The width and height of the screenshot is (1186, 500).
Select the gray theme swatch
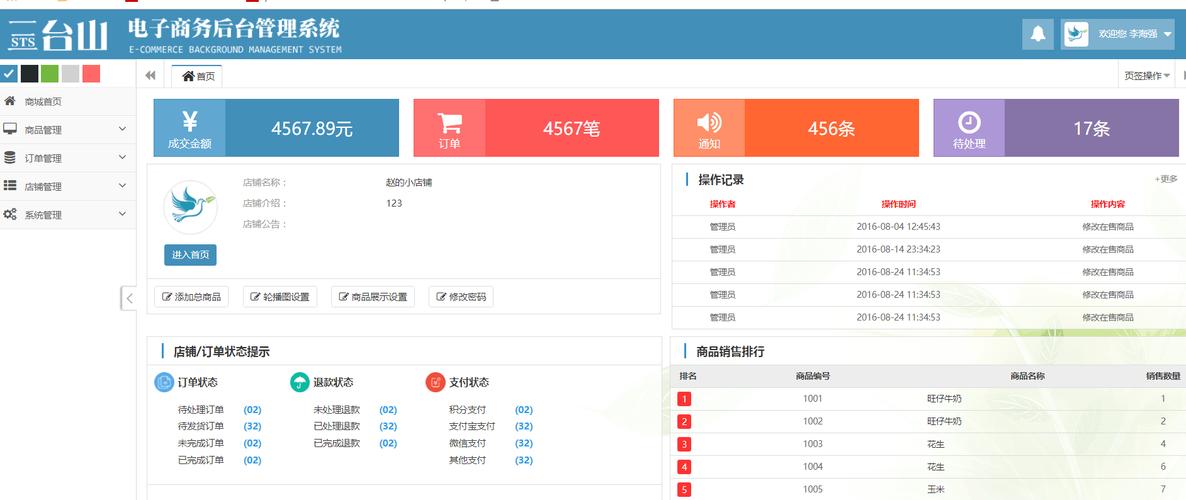[70, 73]
